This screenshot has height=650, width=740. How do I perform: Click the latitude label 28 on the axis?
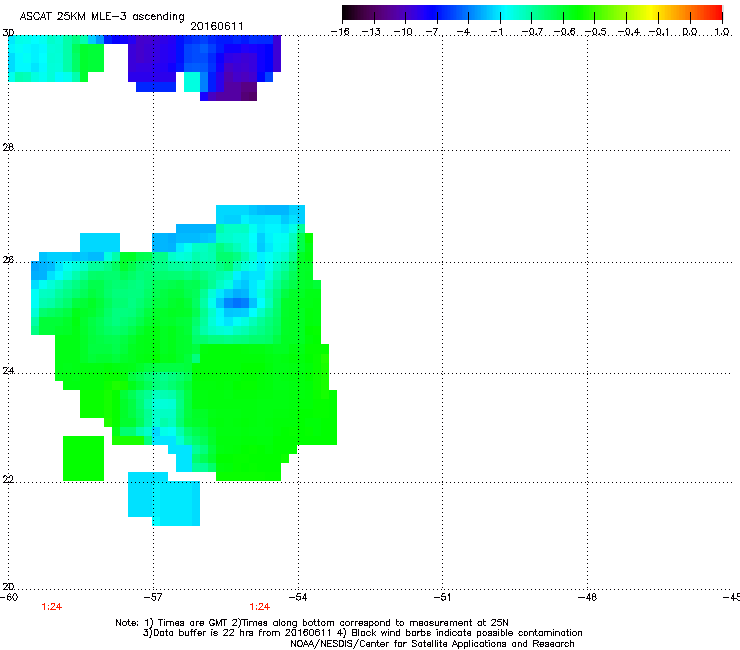point(8,148)
